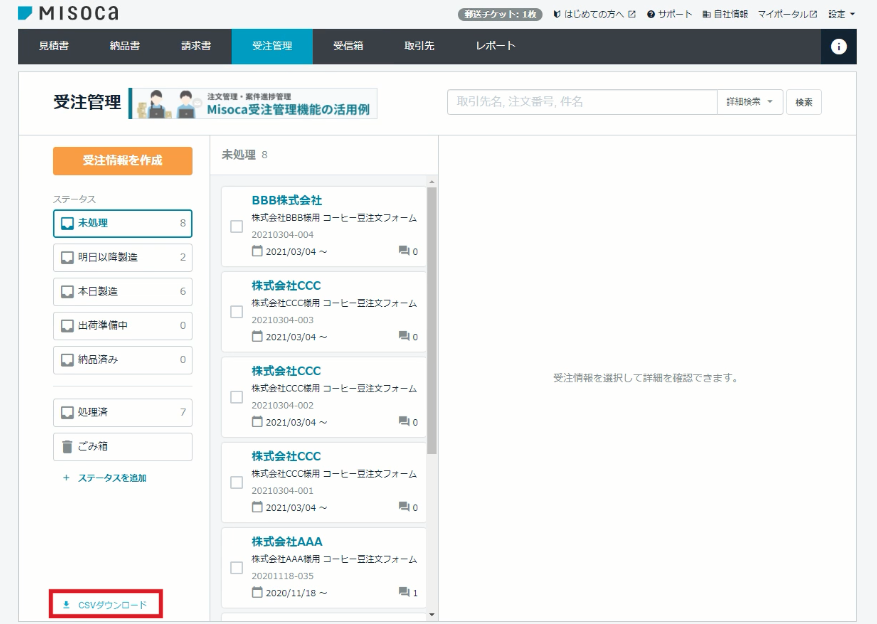Click the 郵送チケット badge

500,14
